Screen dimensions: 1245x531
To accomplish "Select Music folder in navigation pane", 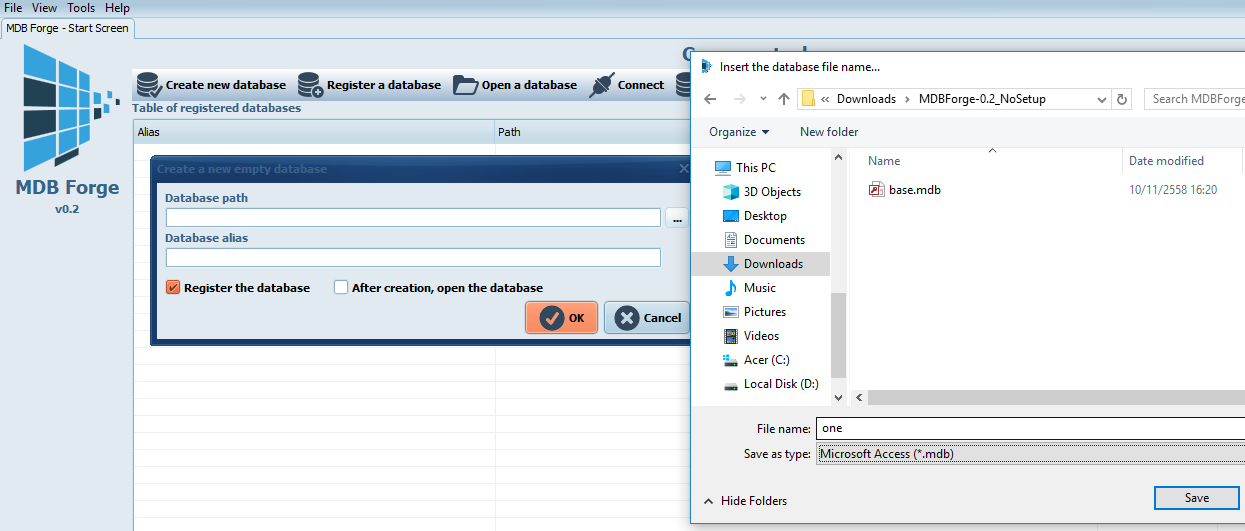I will pos(759,288).
